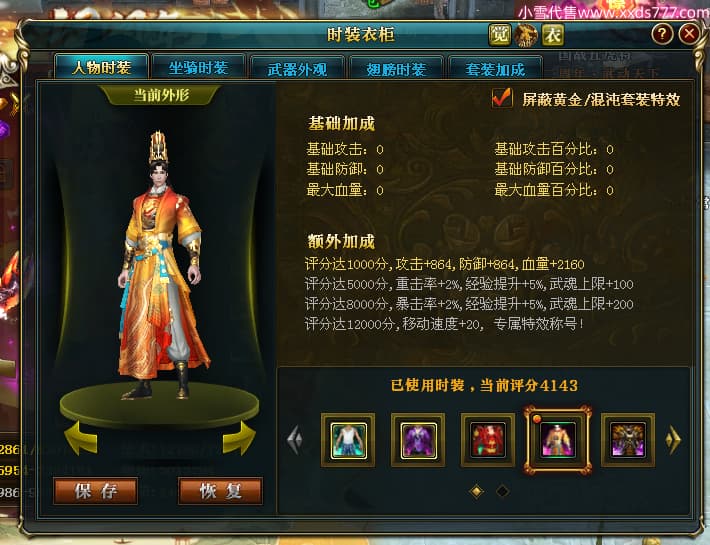This screenshot has height=545, width=710.
Task: Select the white tank top costume icon
Action: click(x=348, y=440)
